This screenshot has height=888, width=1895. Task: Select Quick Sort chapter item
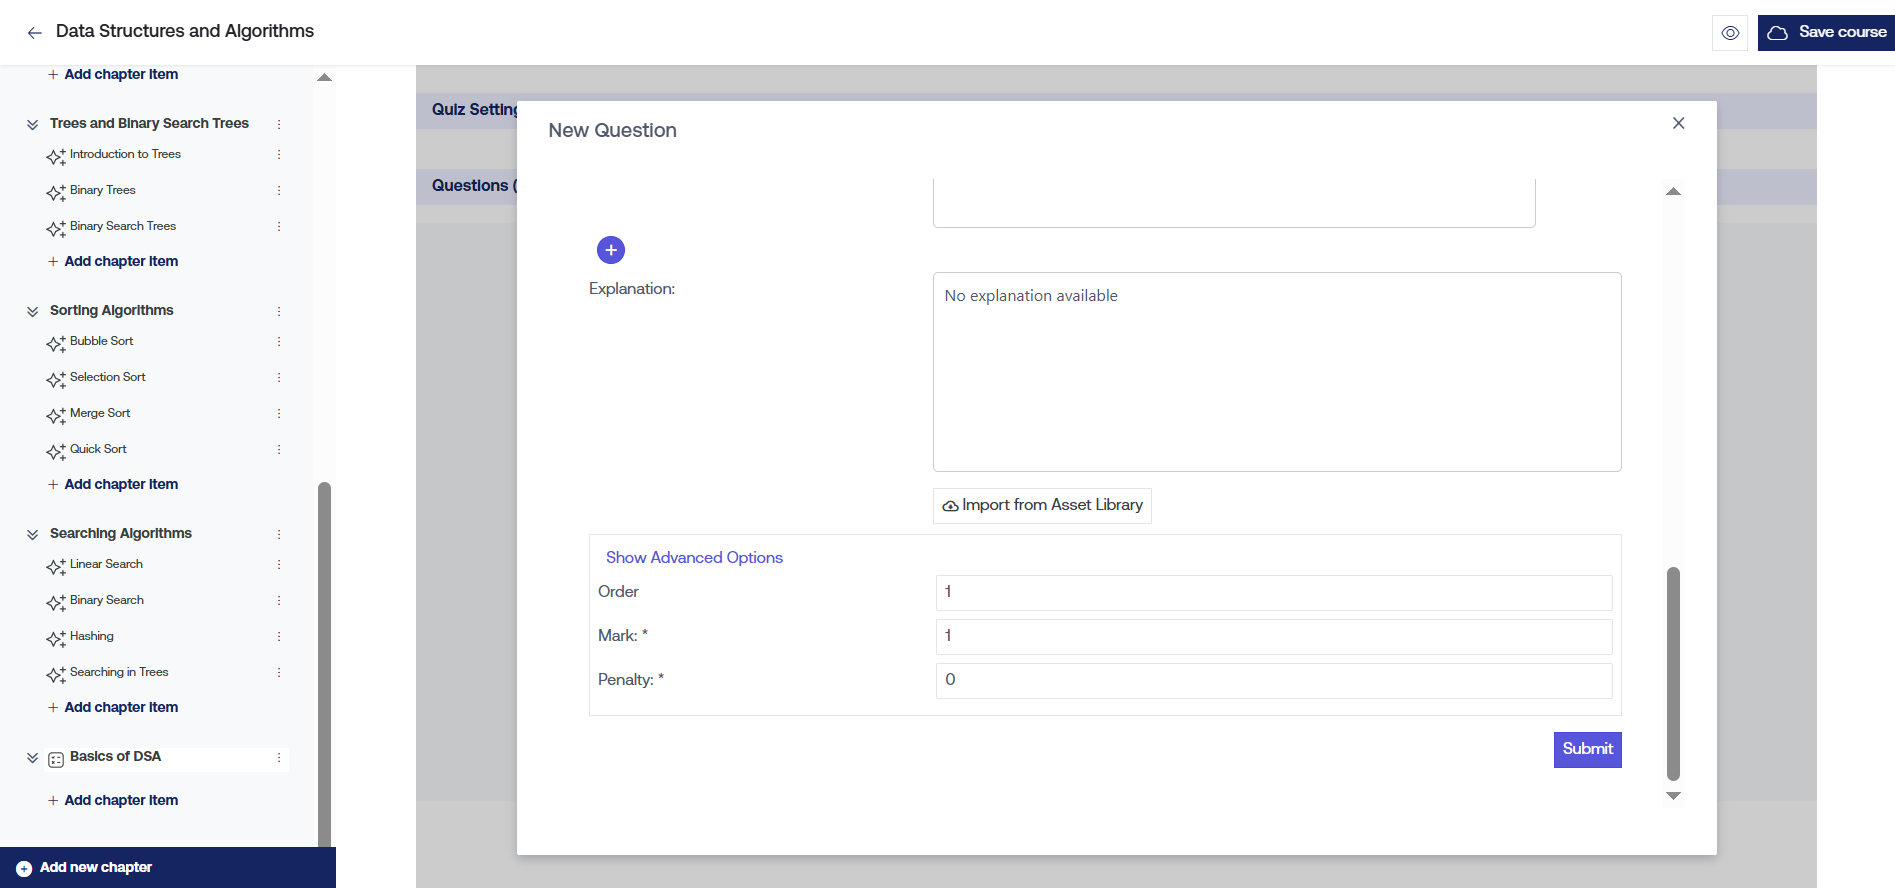pyautogui.click(x=98, y=449)
